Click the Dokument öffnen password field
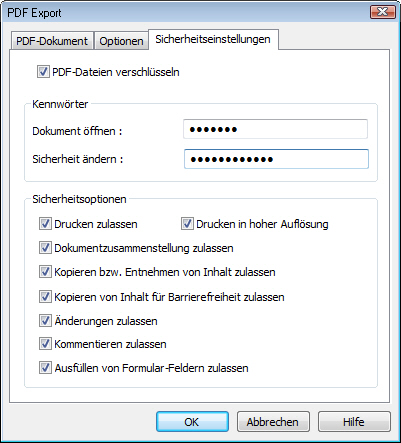Image resolution: width=401 pixels, height=443 pixels. 275,129
